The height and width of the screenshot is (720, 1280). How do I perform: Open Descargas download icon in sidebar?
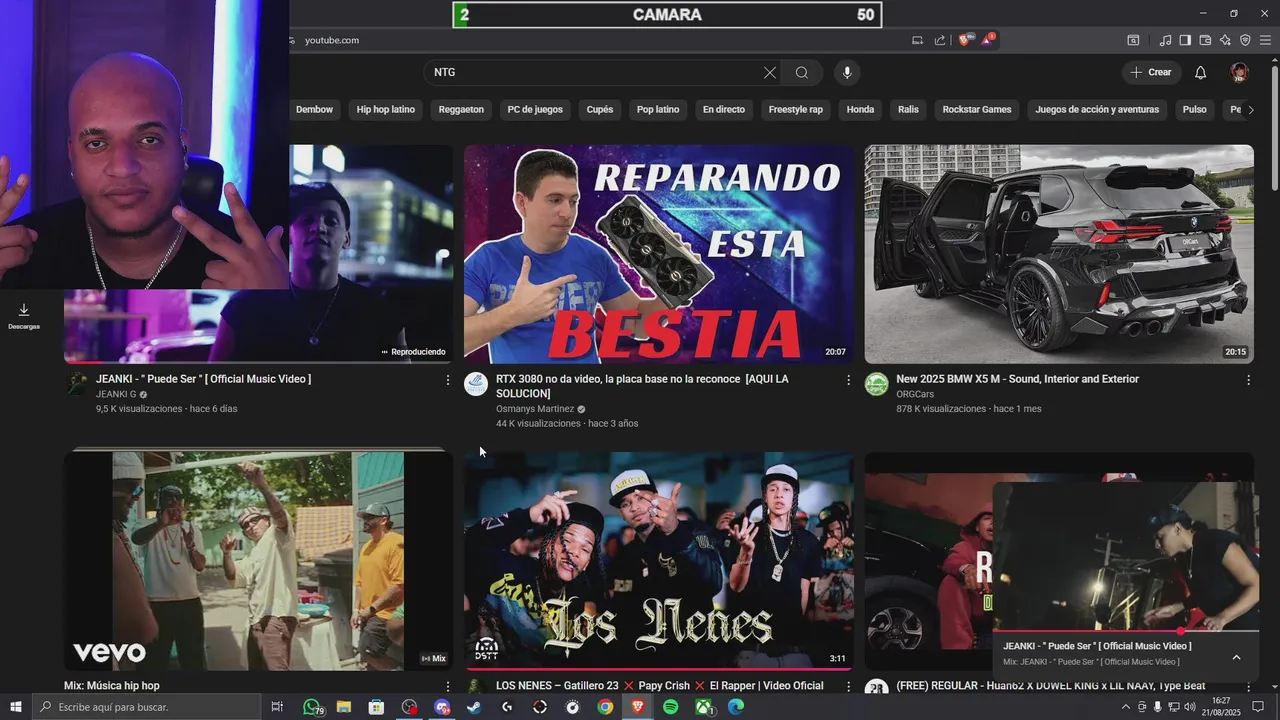click(24, 316)
